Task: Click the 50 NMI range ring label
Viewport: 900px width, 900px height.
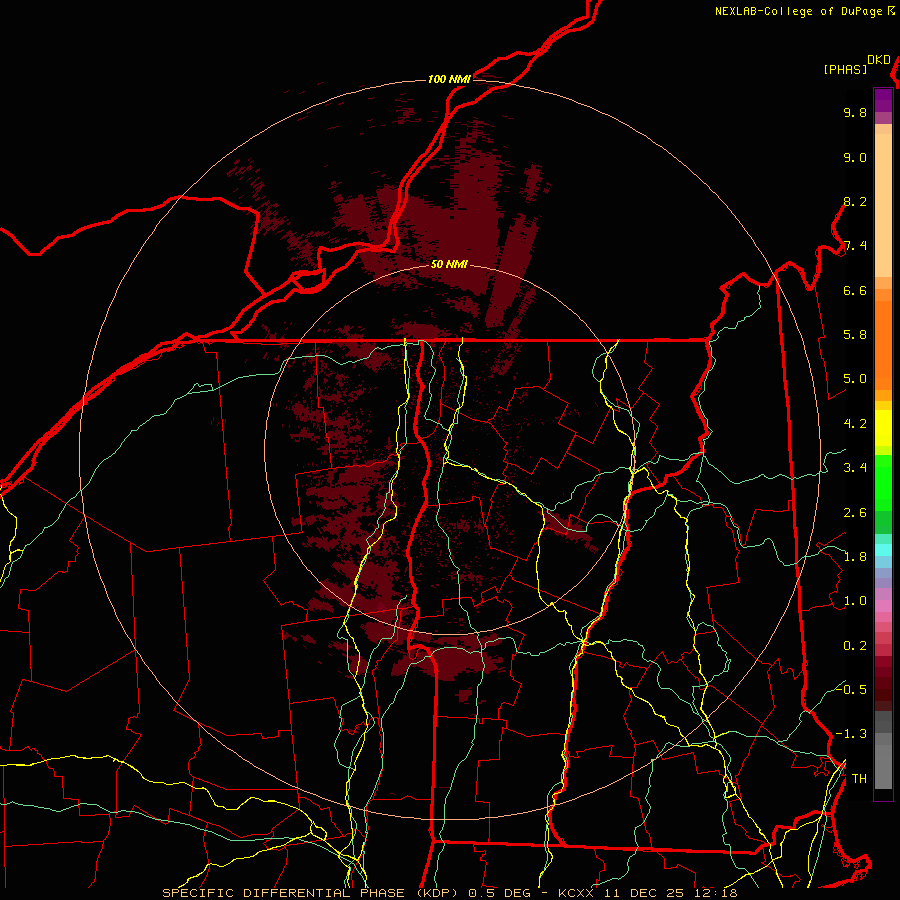Action: click(449, 264)
